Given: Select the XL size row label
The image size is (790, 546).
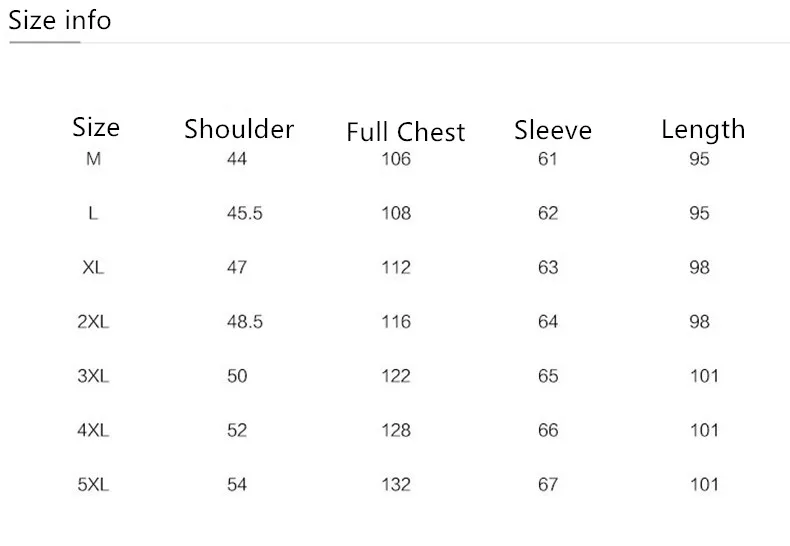Looking at the screenshot, I should (93, 267).
